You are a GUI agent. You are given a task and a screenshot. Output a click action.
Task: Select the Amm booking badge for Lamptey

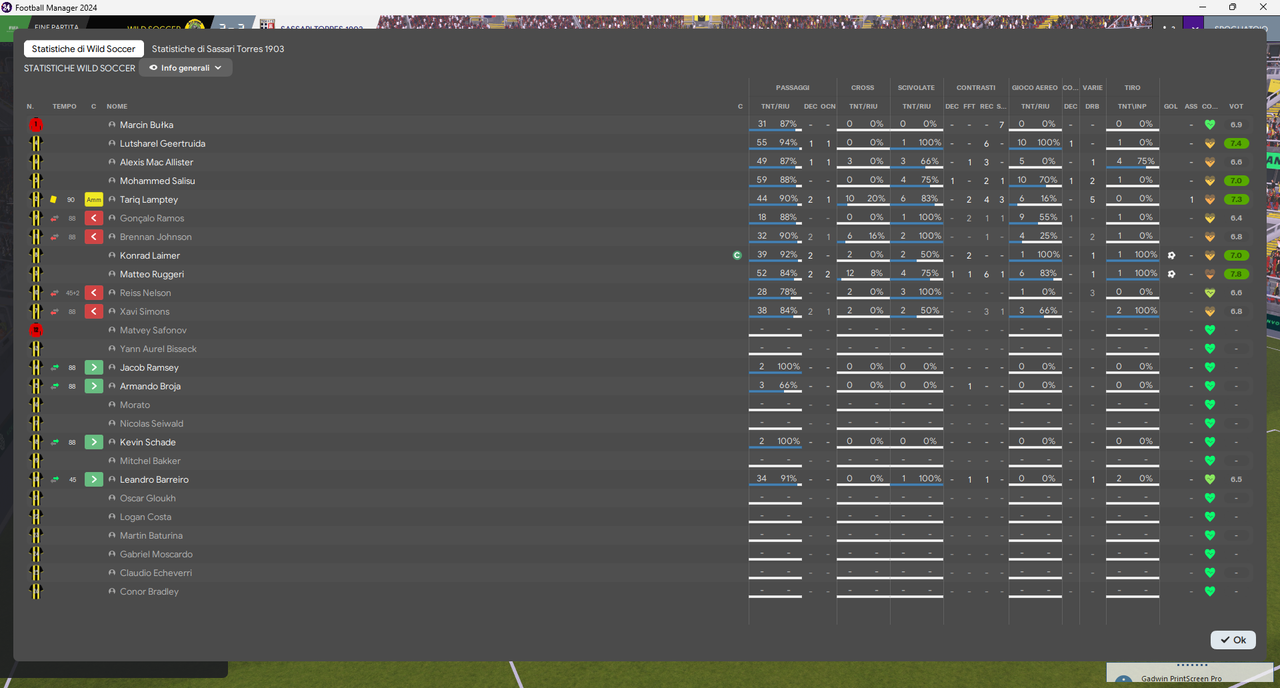(94, 200)
